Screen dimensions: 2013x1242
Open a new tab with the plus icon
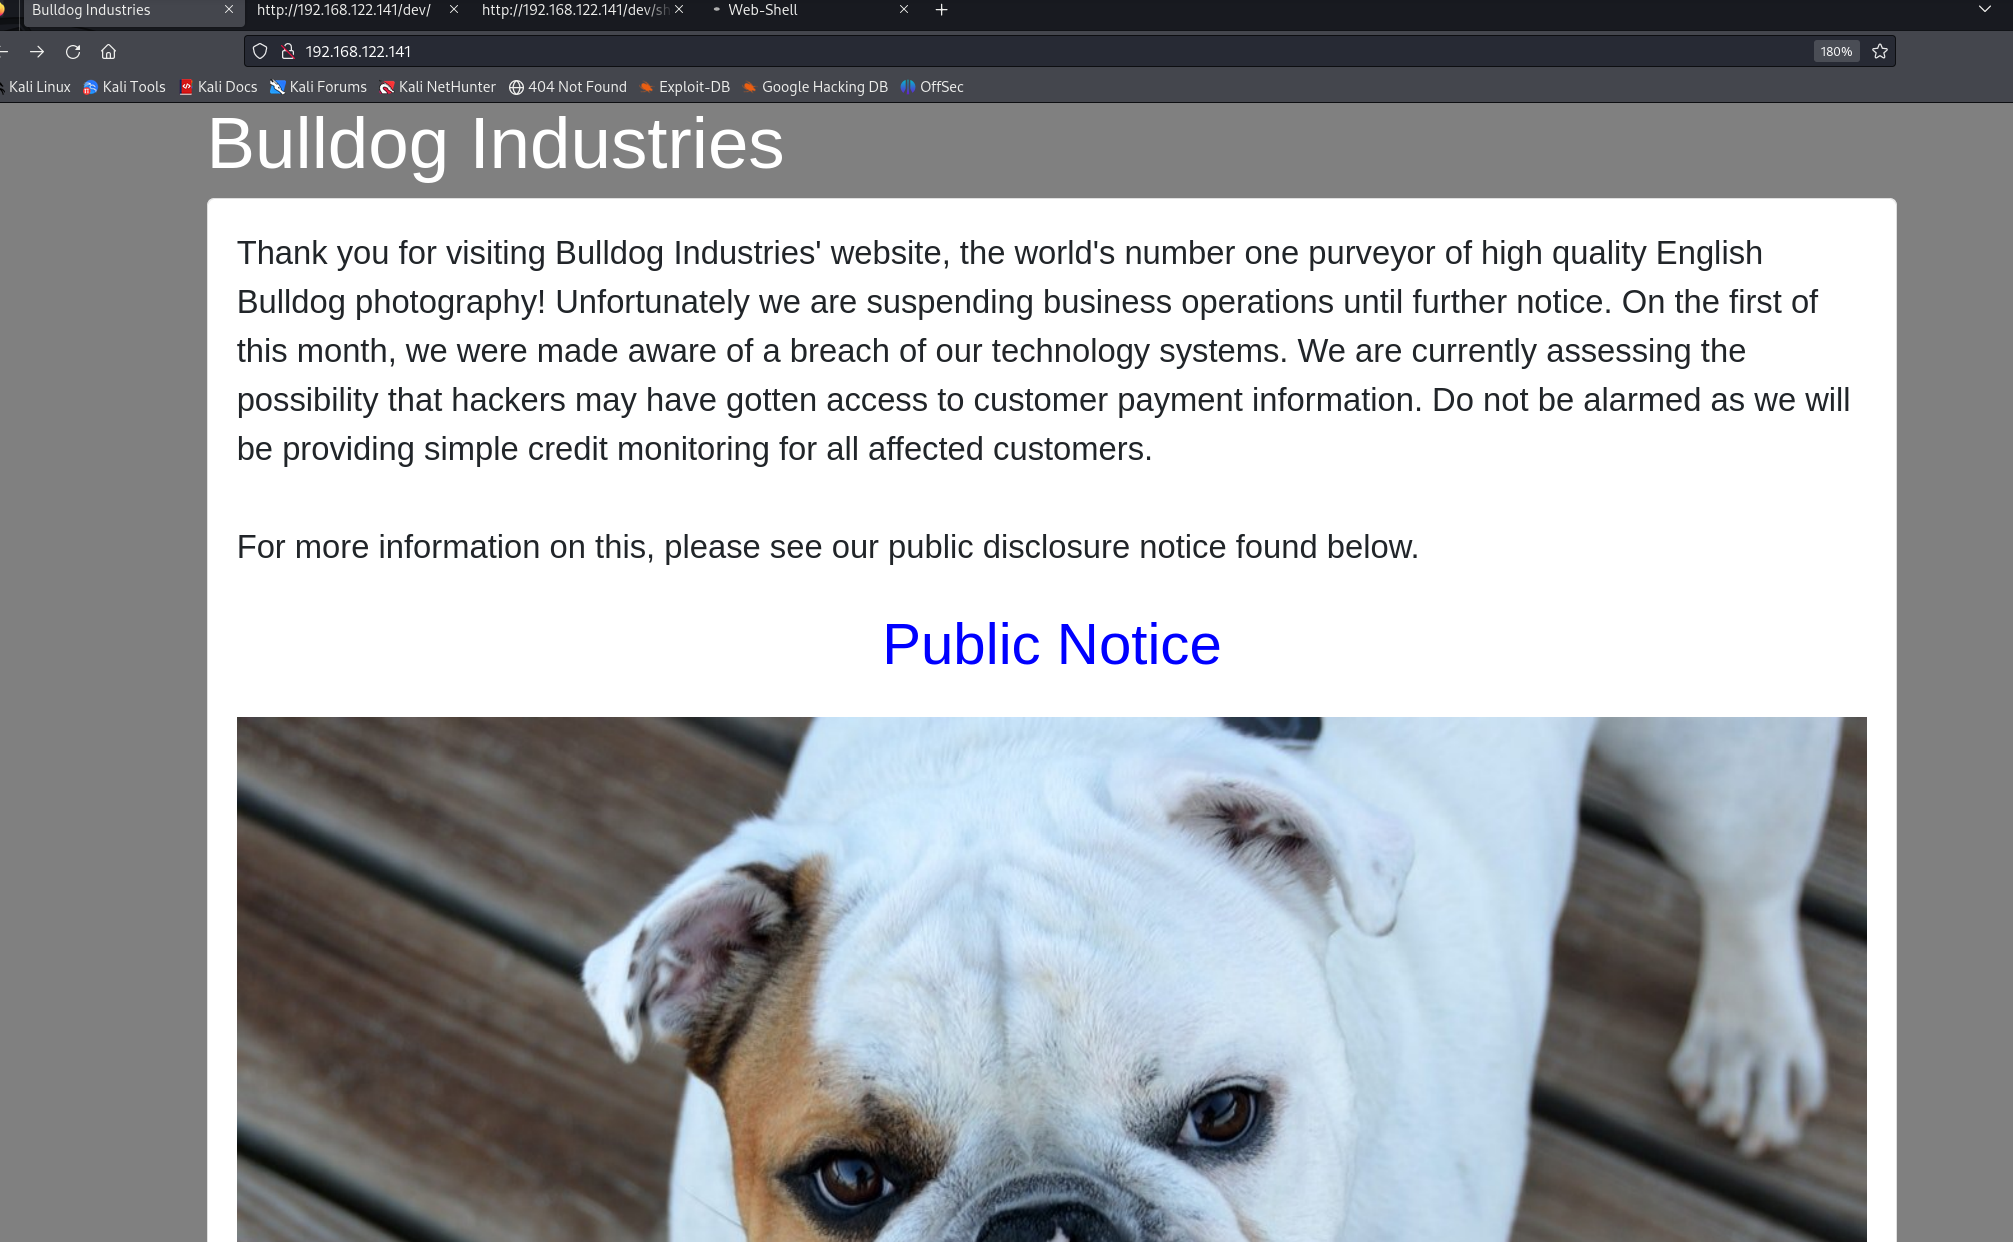941,10
